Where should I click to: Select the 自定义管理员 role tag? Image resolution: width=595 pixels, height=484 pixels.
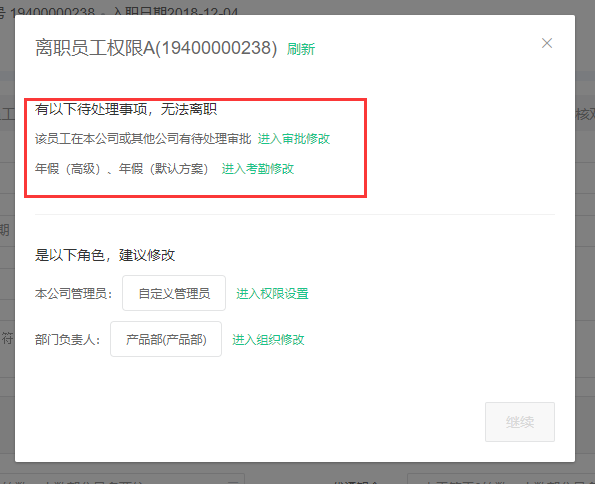click(x=174, y=293)
